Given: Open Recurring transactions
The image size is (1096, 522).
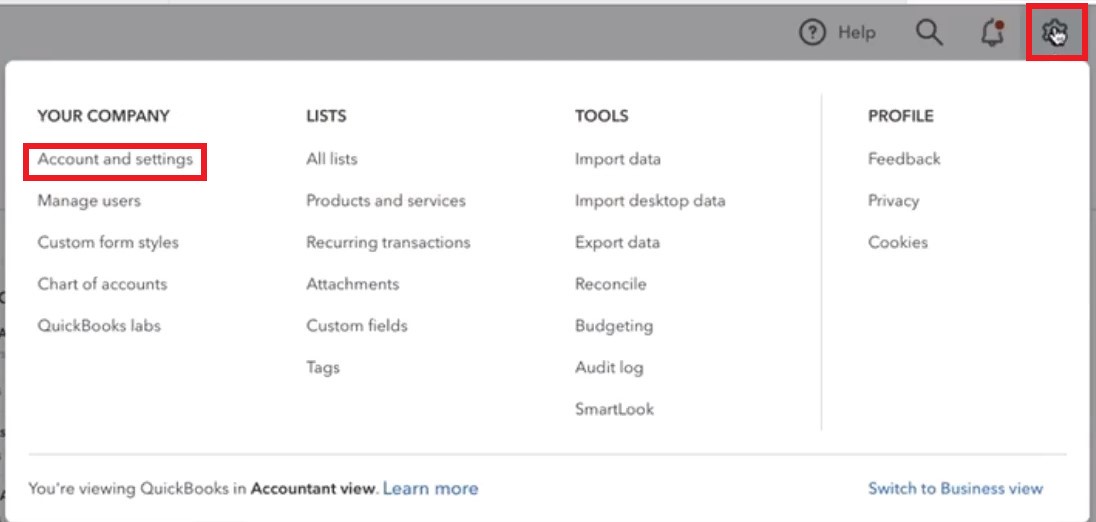Looking at the screenshot, I should (388, 242).
